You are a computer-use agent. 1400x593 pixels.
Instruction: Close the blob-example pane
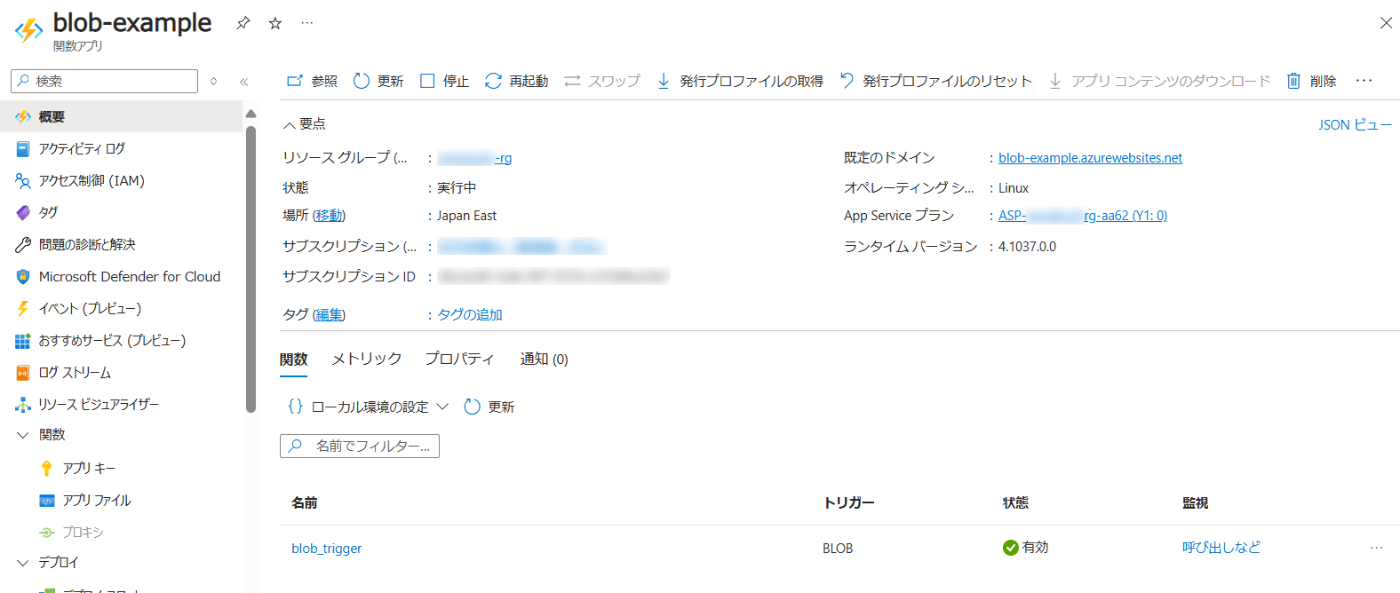pos(1385,23)
